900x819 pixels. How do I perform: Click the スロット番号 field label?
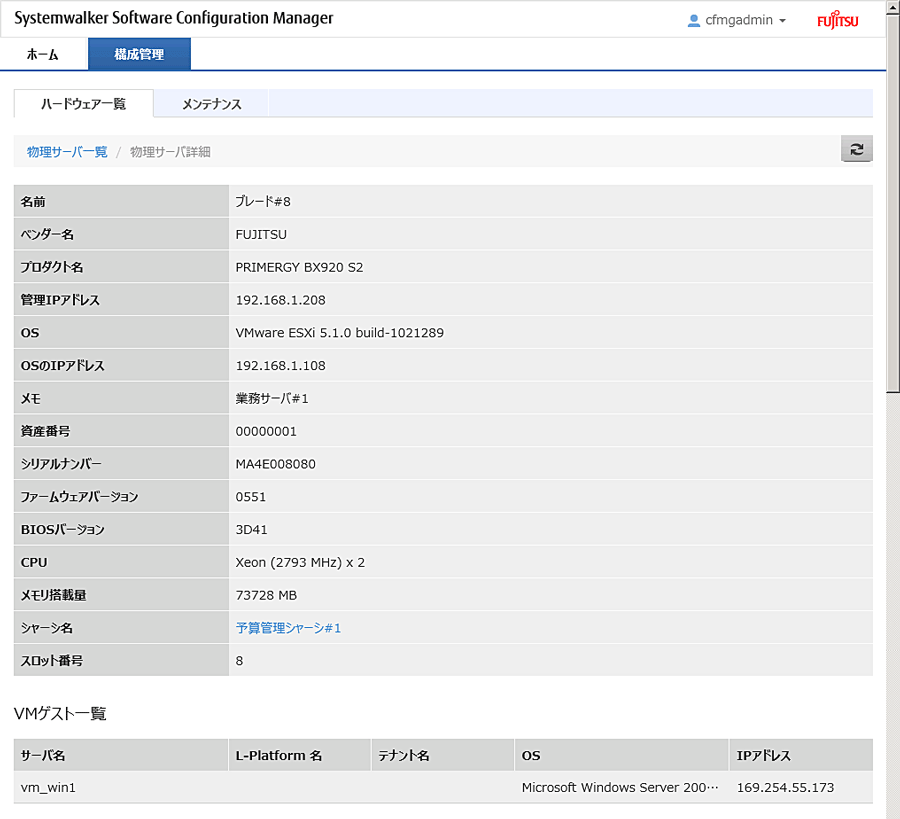[x=52, y=661]
